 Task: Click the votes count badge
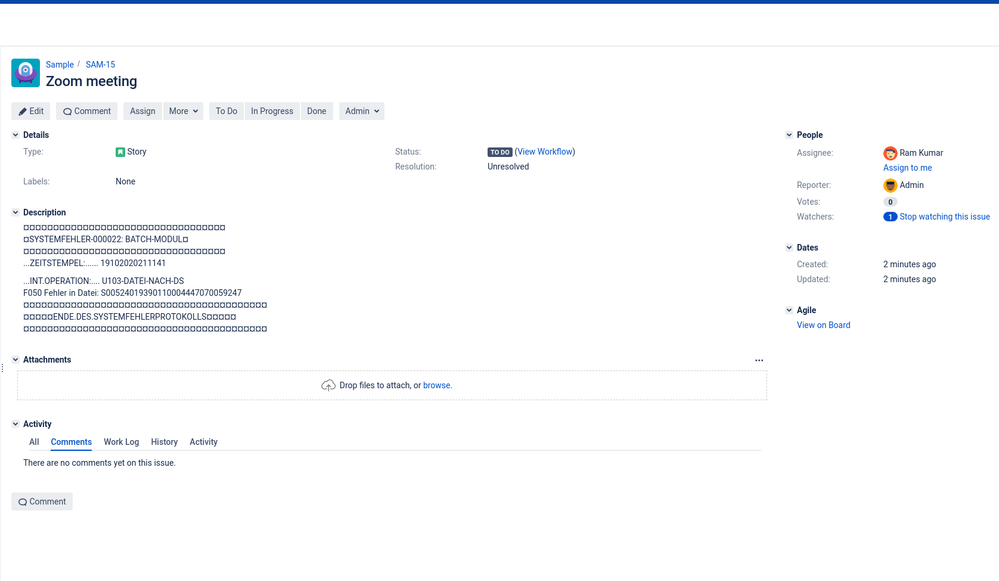(890, 202)
